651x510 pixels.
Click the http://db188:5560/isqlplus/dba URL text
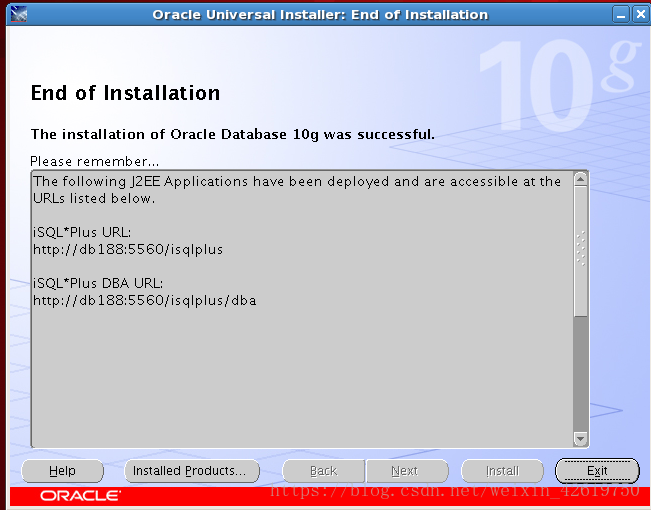point(144,300)
